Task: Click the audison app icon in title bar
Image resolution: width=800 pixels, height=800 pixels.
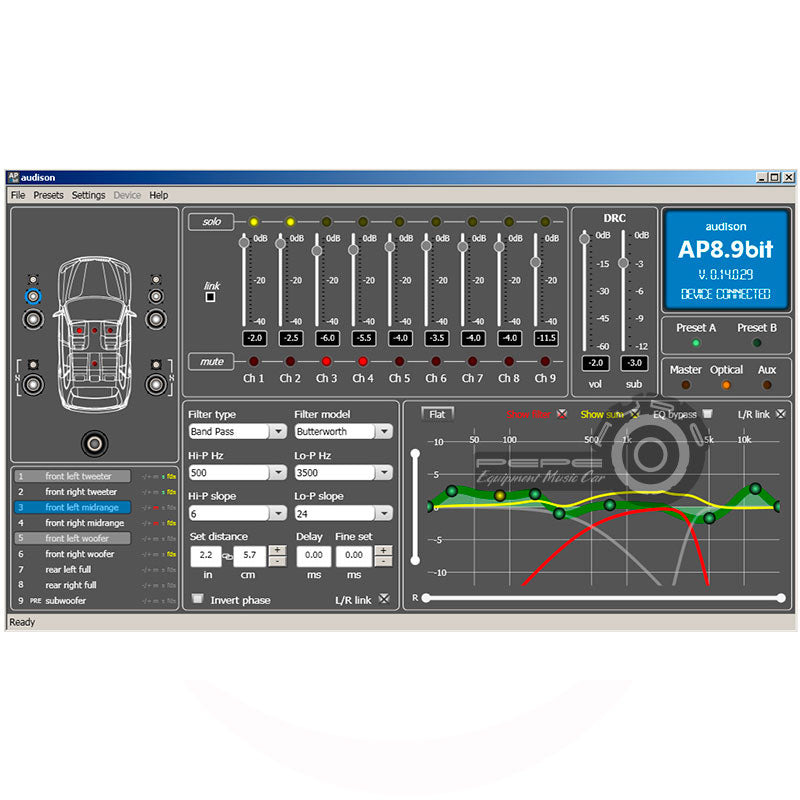Action: click(13, 177)
